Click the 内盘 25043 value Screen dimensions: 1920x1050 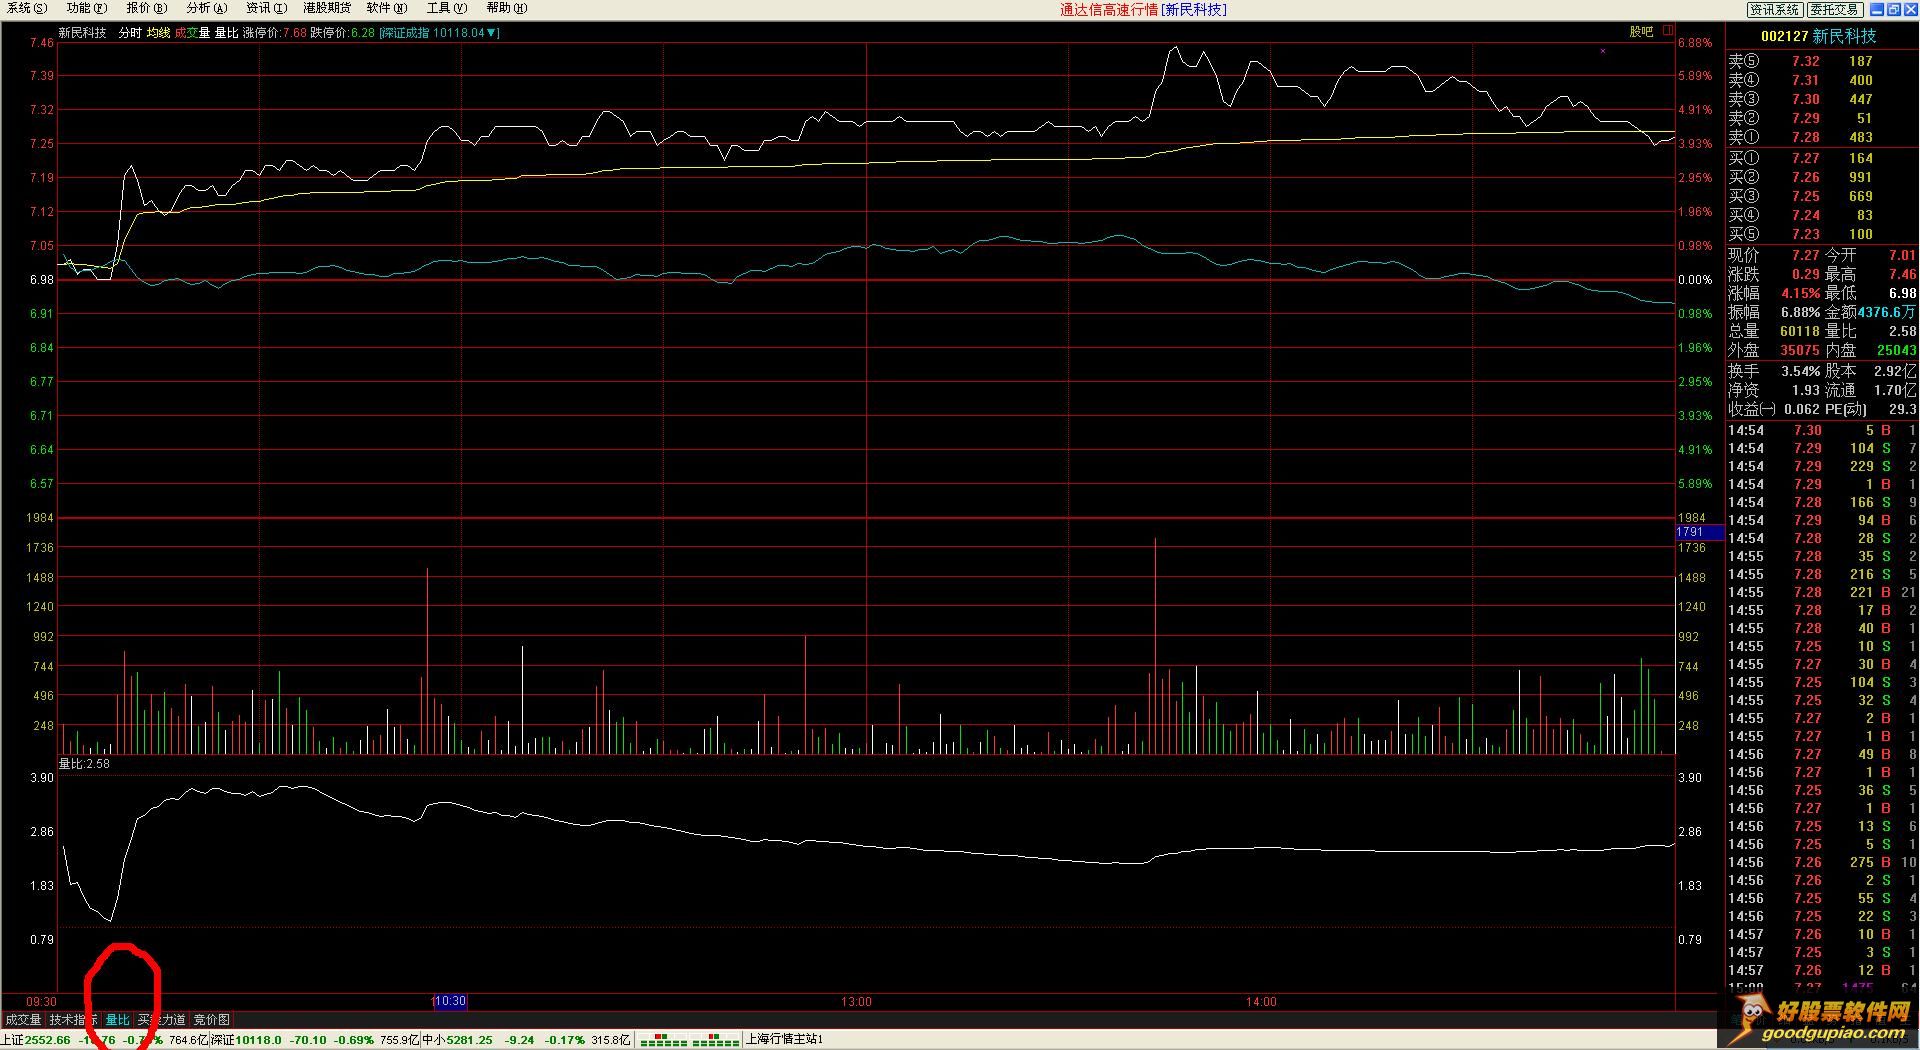(x=1896, y=350)
